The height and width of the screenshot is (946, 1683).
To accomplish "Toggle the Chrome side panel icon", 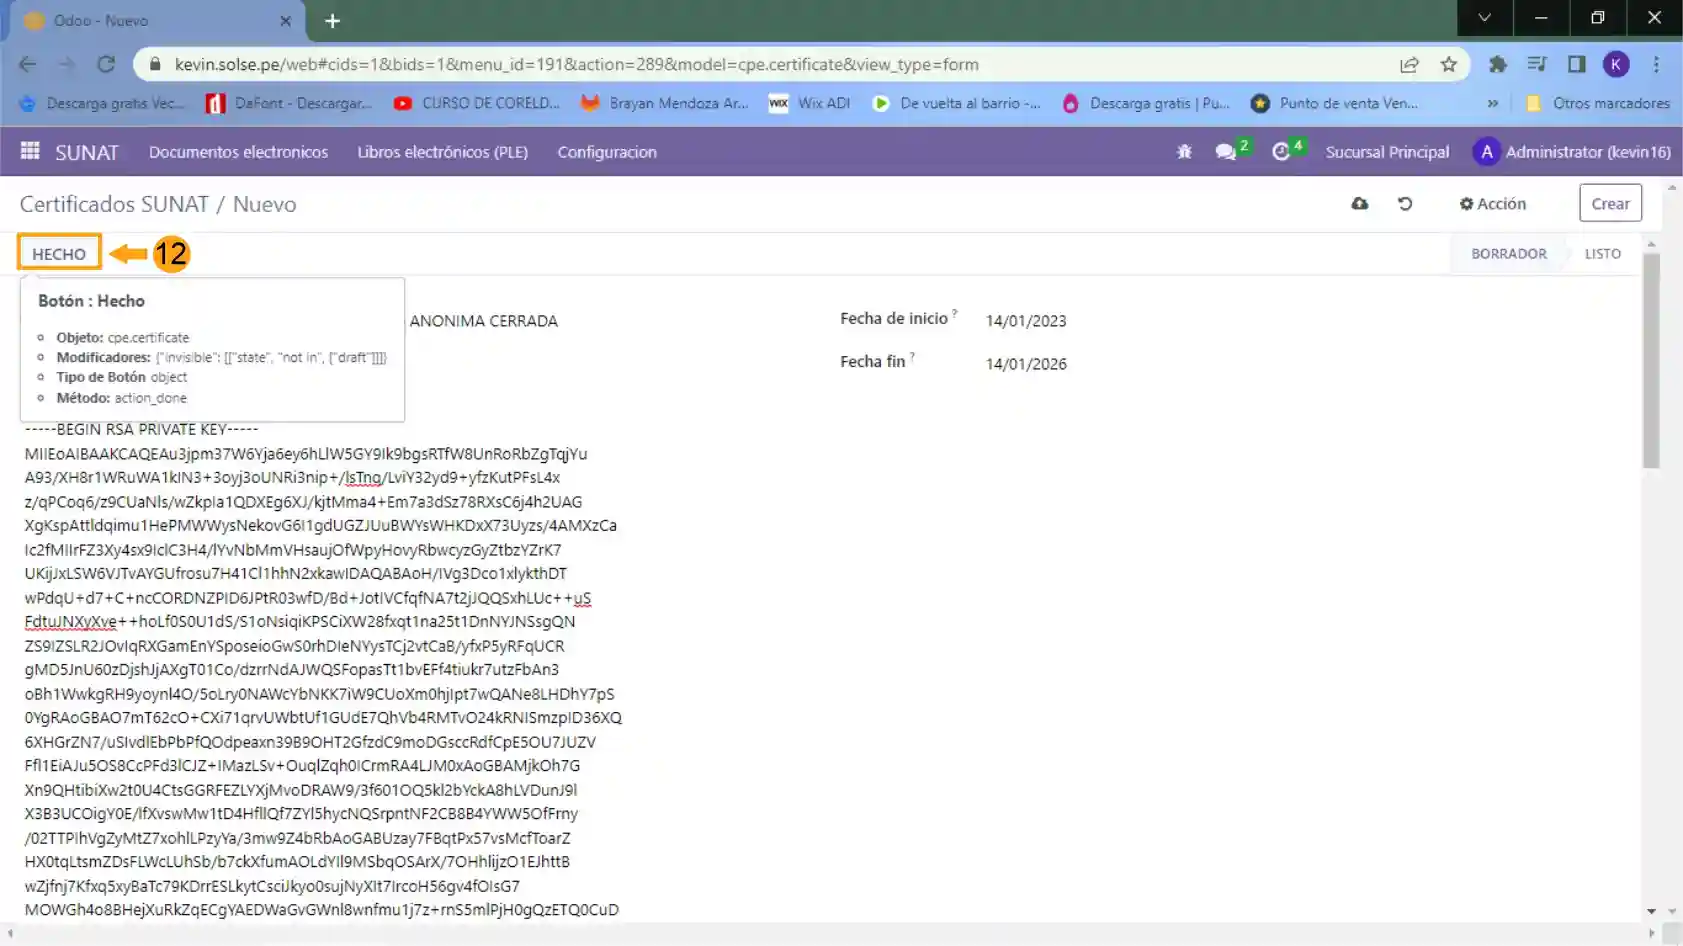I will click(x=1576, y=64).
